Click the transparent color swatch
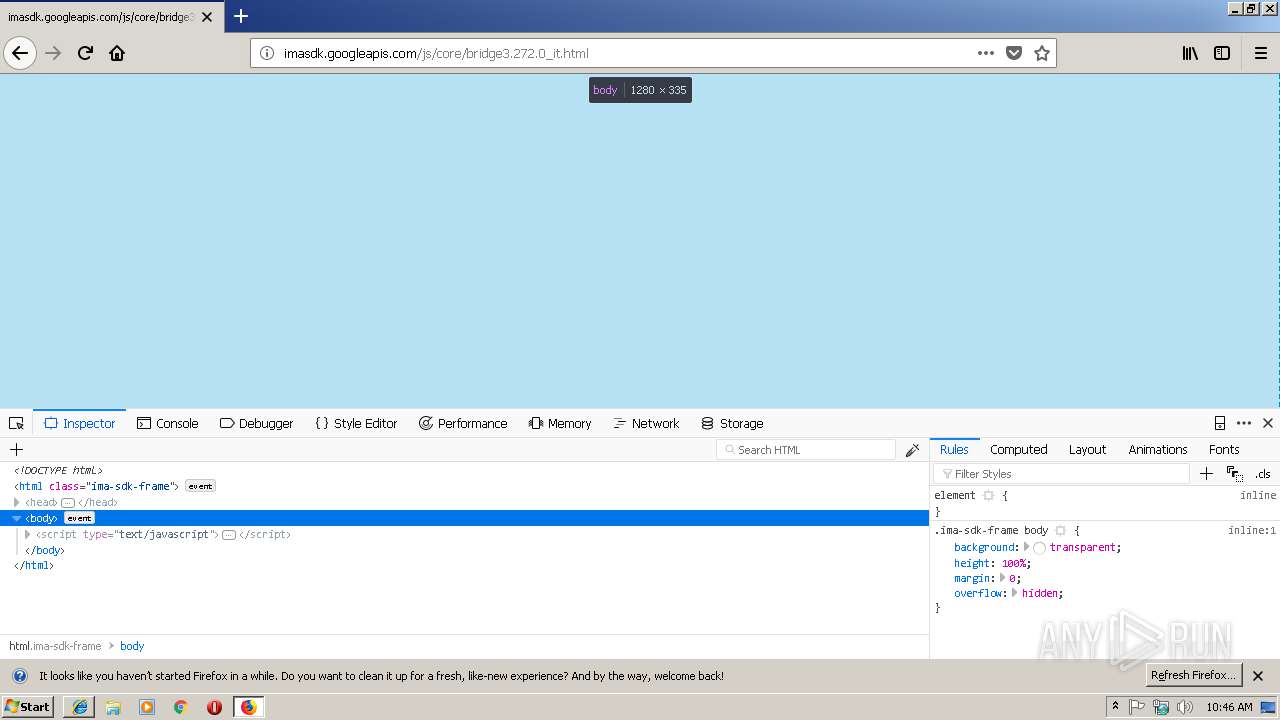This screenshot has width=1280, height=720. point(1040,548)
